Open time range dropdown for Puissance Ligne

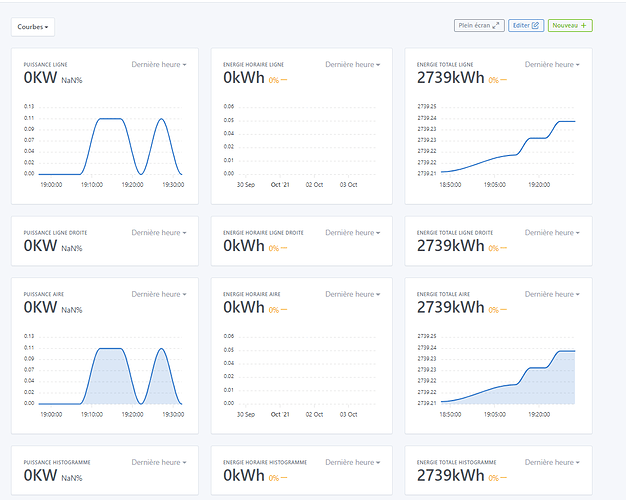tap(159, 64)
